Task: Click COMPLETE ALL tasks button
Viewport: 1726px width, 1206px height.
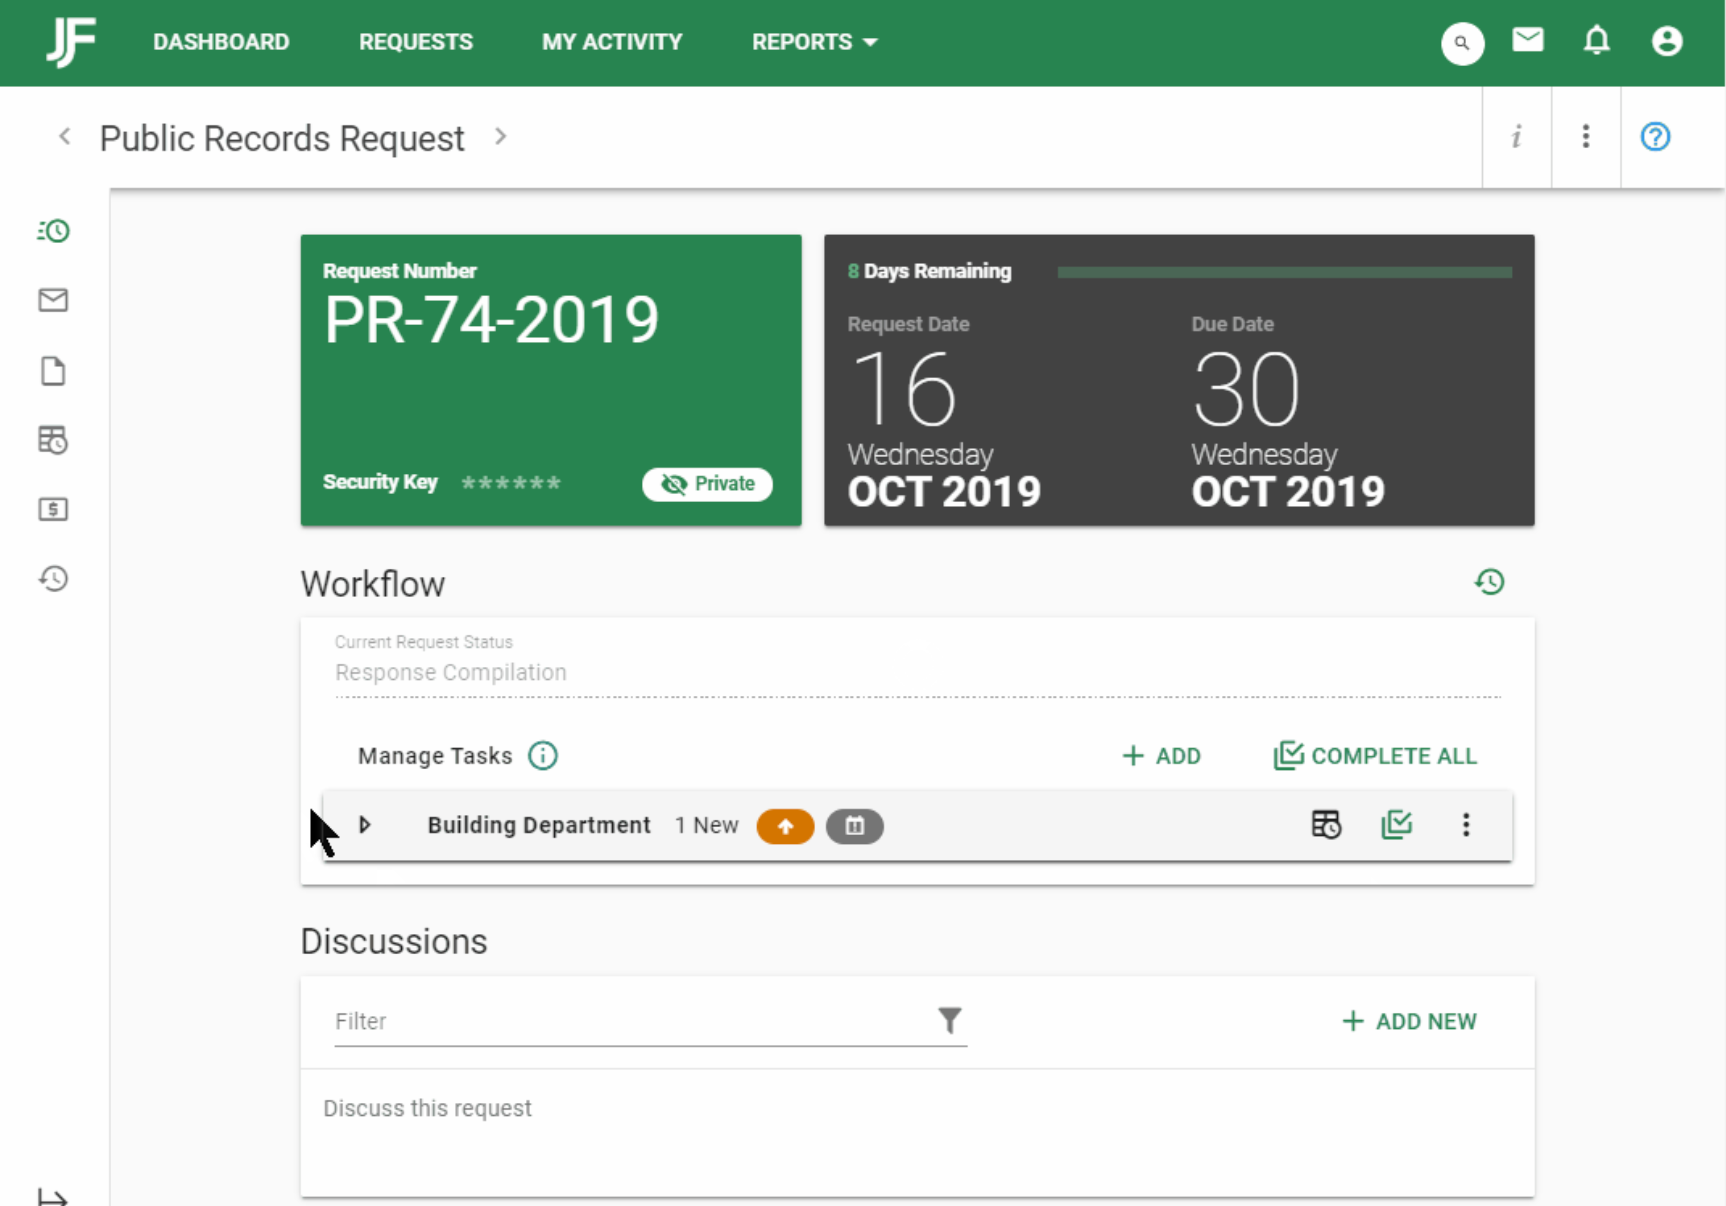Action: pos(1375,756)
